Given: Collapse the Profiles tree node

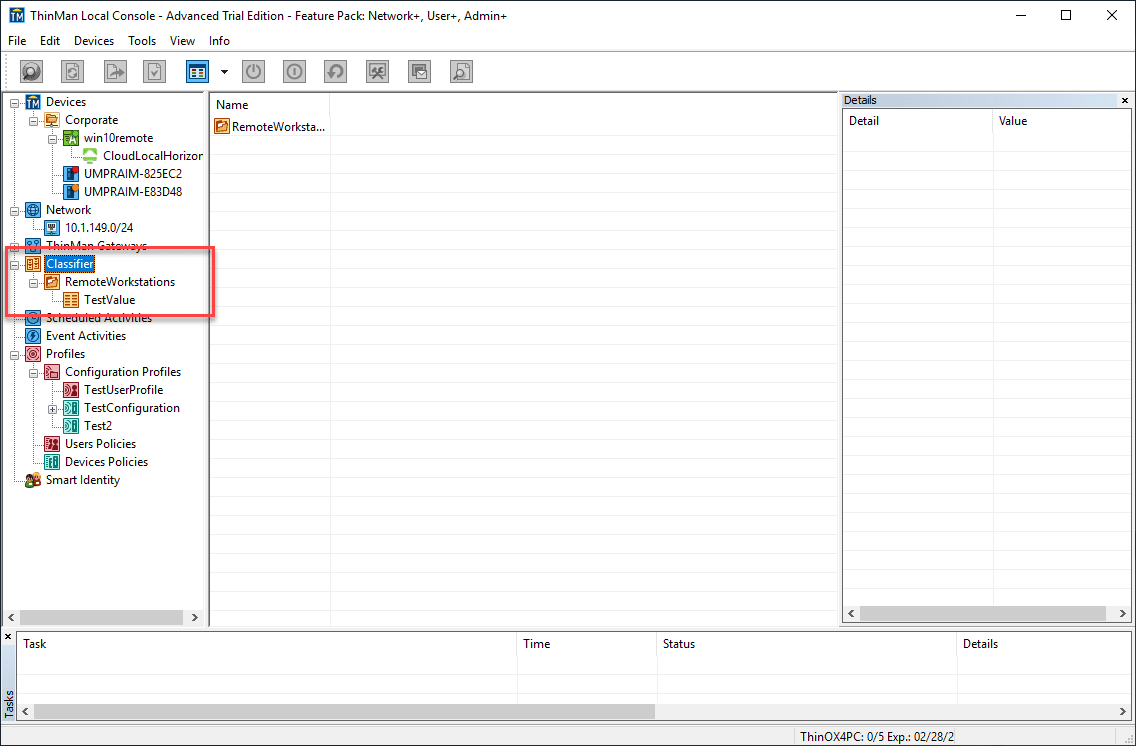Looking at the screenshot, I should tap(14, 355).
